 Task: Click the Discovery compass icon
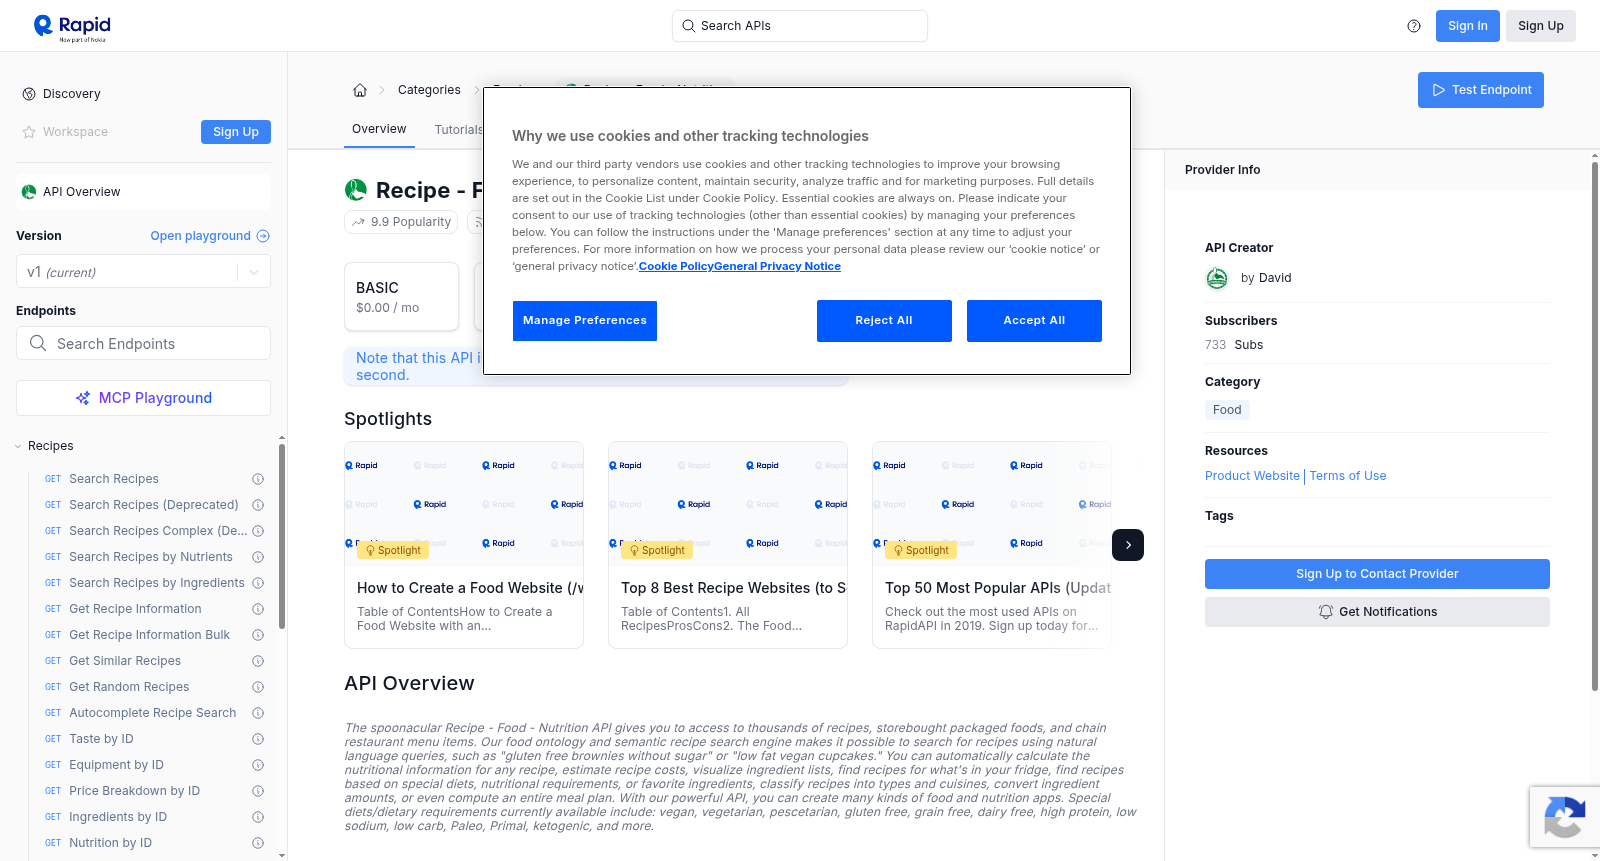click(x=29, y=94)
